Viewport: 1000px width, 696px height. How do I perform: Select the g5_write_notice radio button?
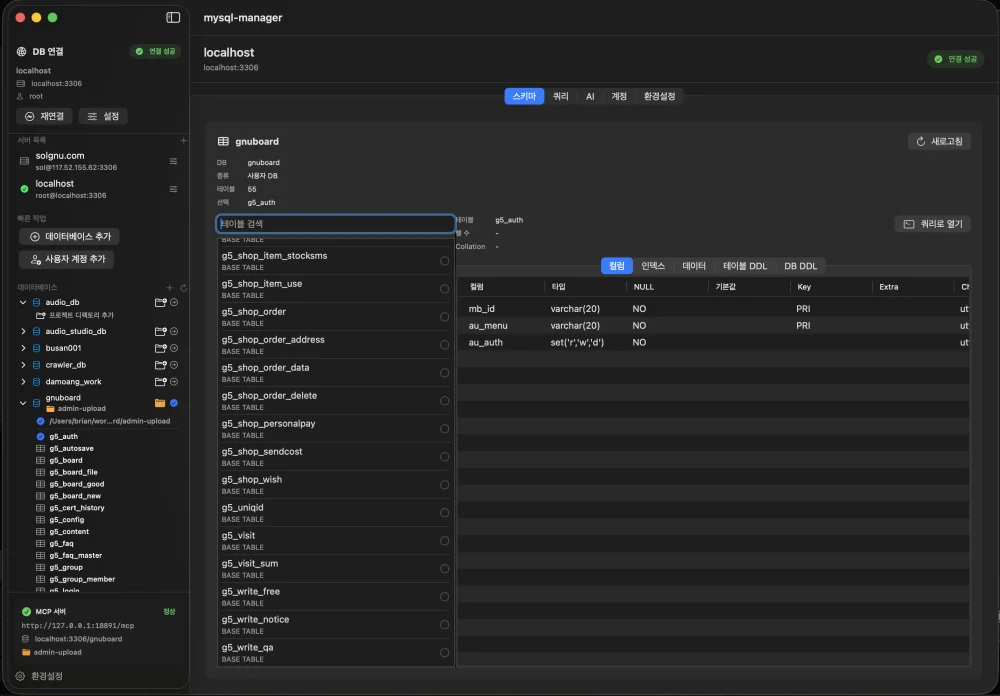tap(445, 625)
